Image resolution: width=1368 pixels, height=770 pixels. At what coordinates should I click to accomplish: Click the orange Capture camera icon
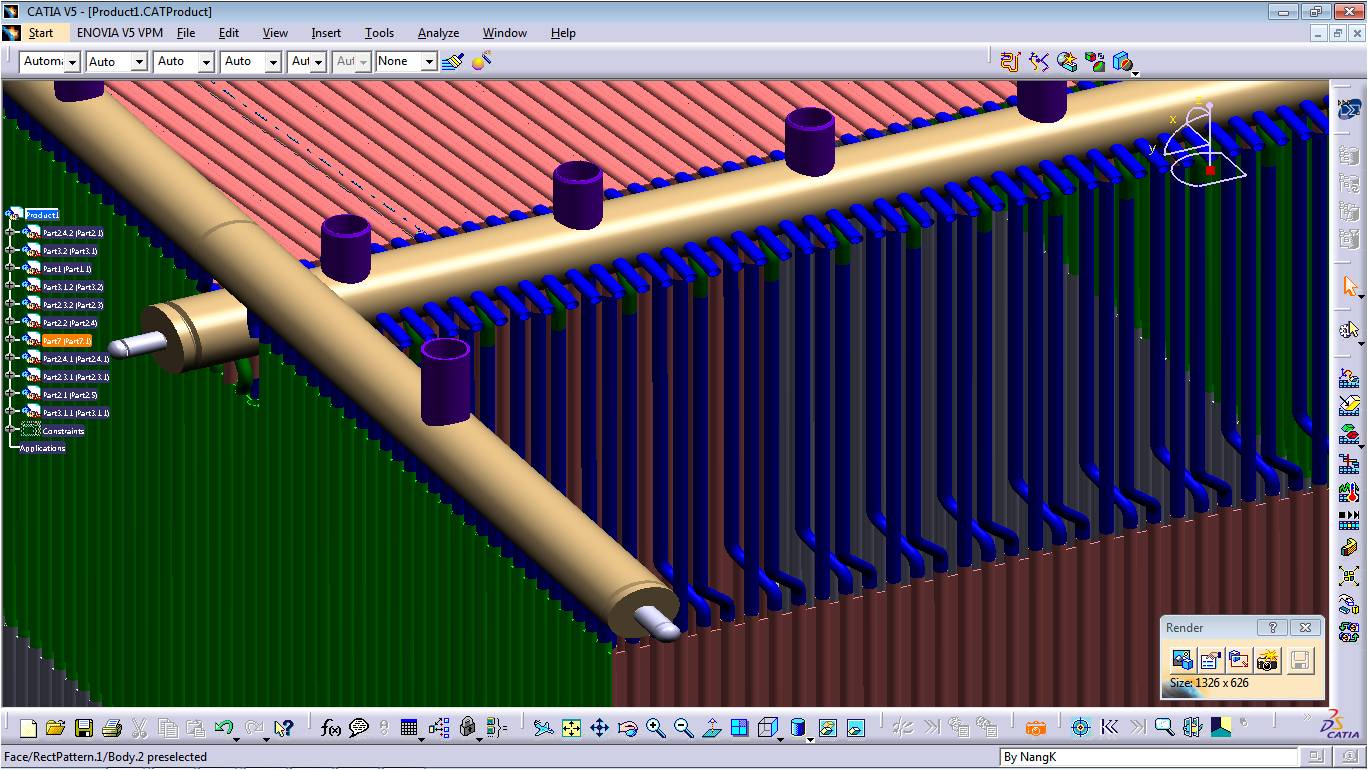pos(1036,728)
